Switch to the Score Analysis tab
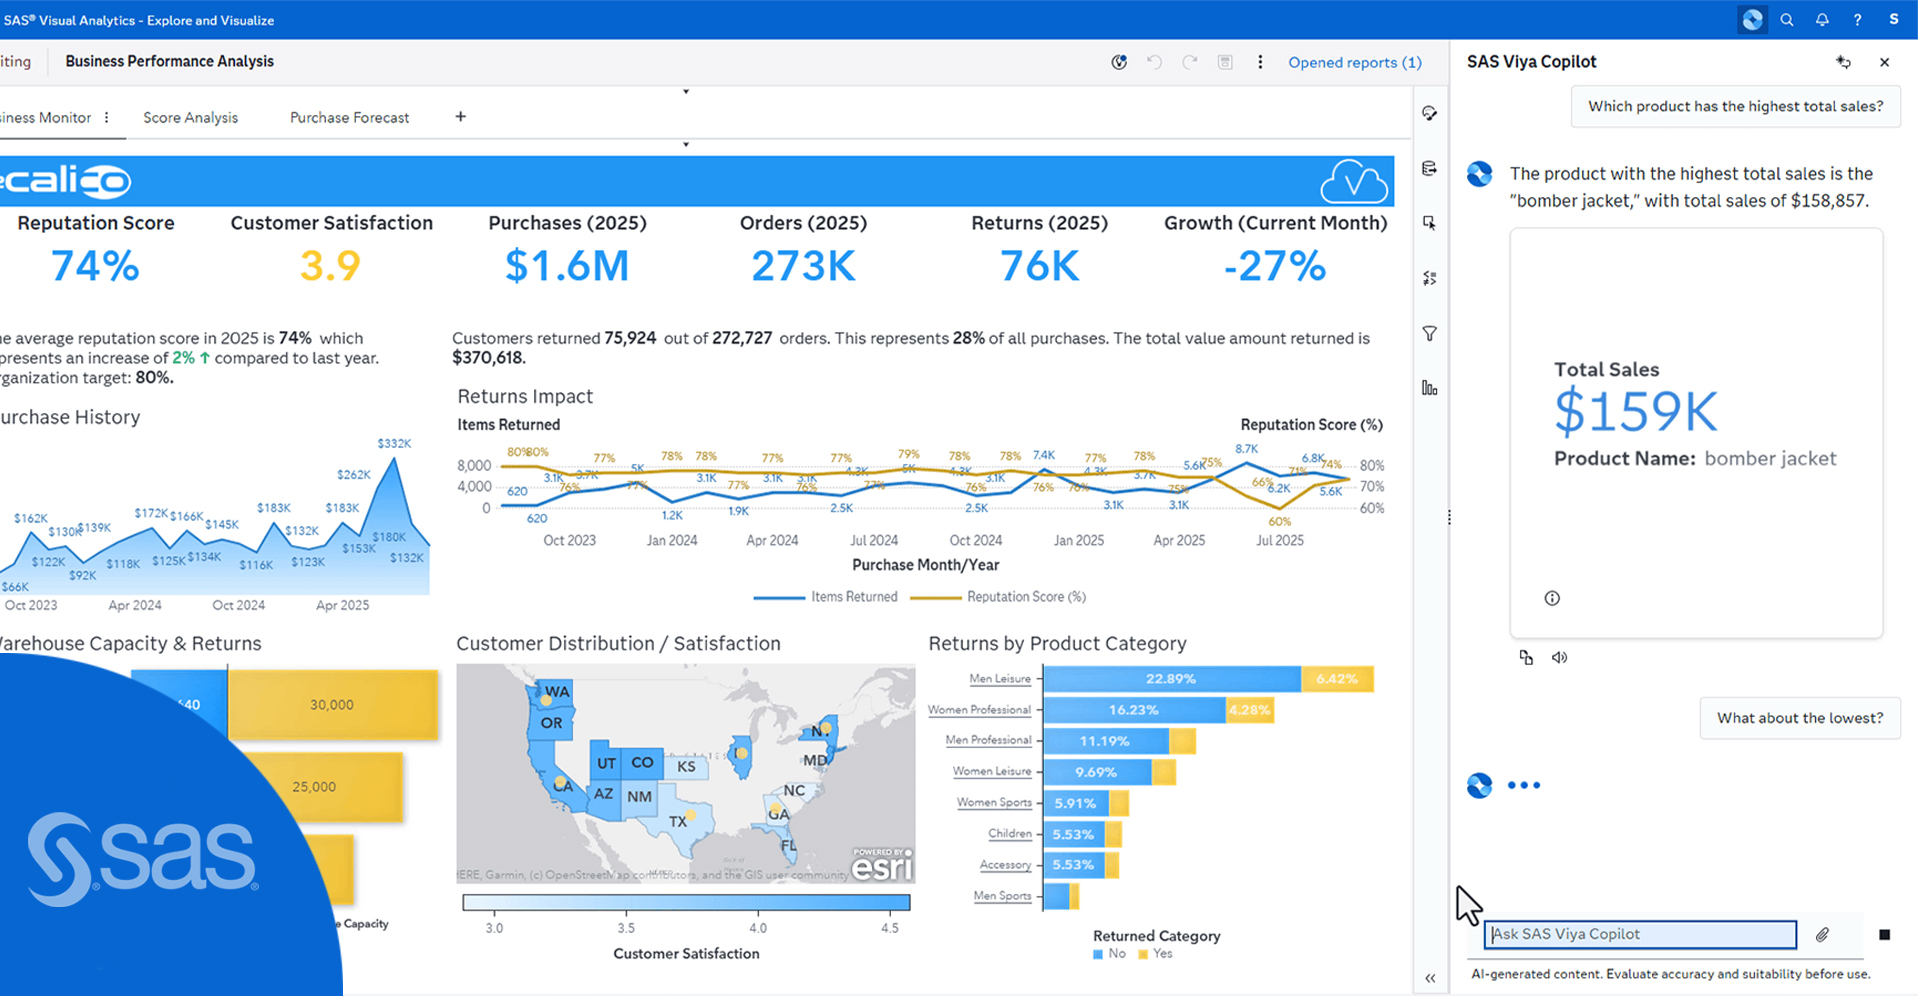This screenshot has width=1918, height=996. 190,118
